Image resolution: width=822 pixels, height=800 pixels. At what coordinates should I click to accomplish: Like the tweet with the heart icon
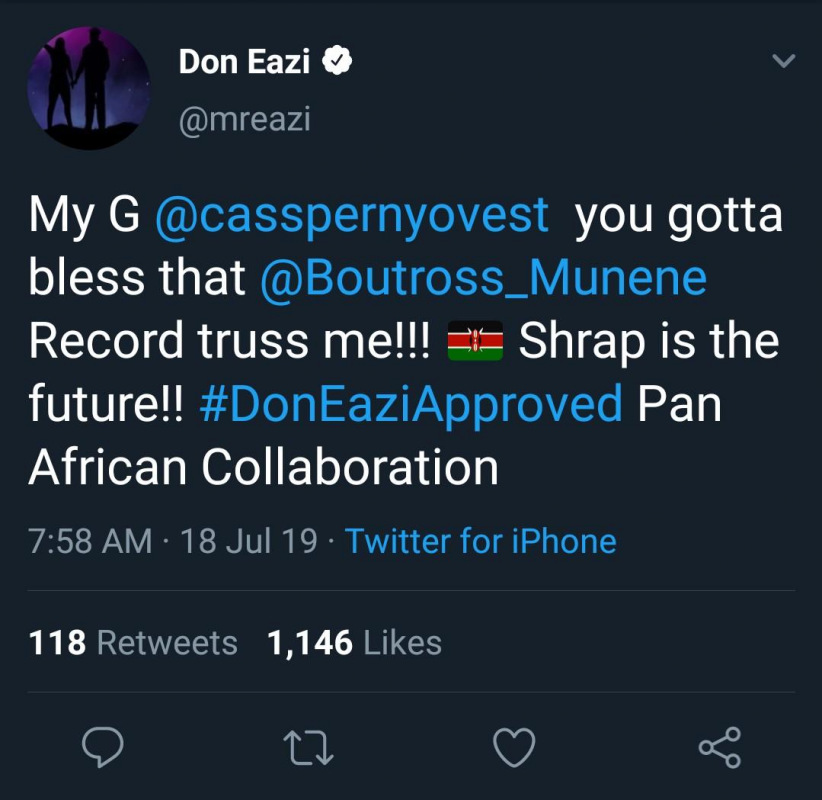(x=514, y=747)
